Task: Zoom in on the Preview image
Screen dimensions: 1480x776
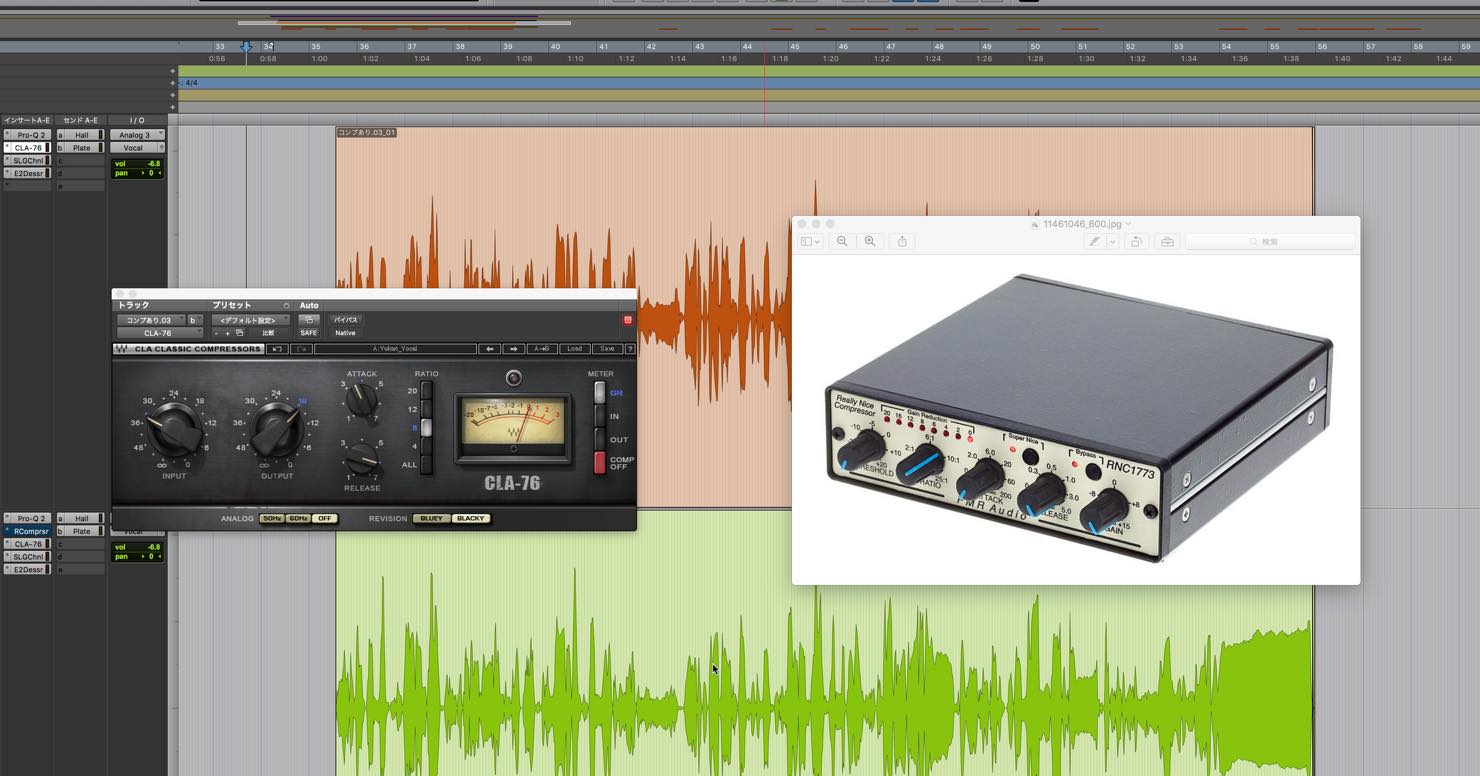Action: tap(870, 241)
